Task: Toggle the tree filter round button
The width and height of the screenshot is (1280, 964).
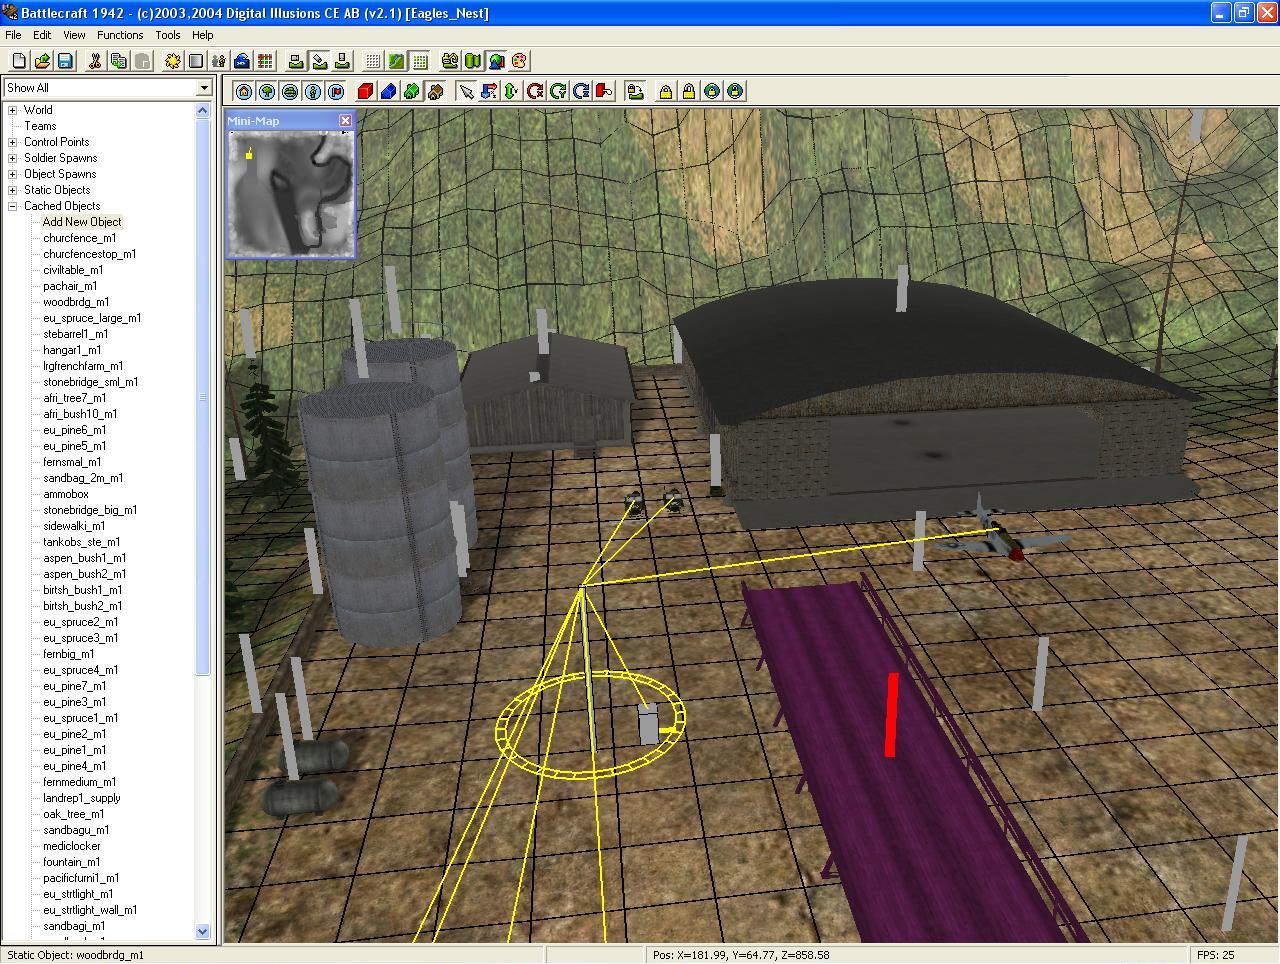Action: pos(266,91)
